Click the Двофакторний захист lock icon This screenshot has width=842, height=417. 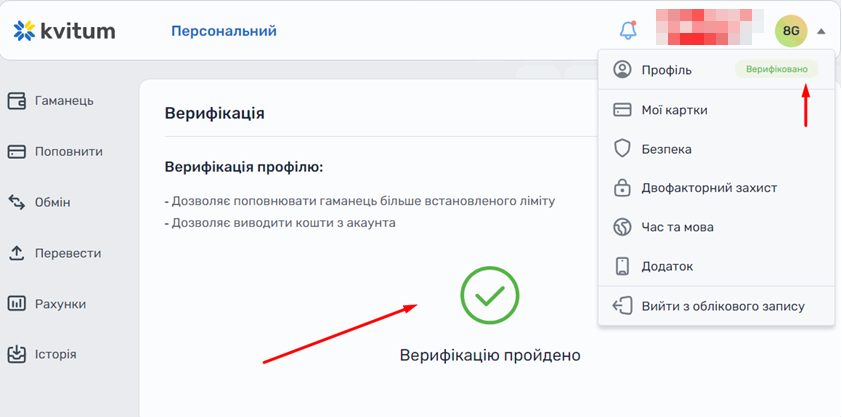[x=622, y=188]
